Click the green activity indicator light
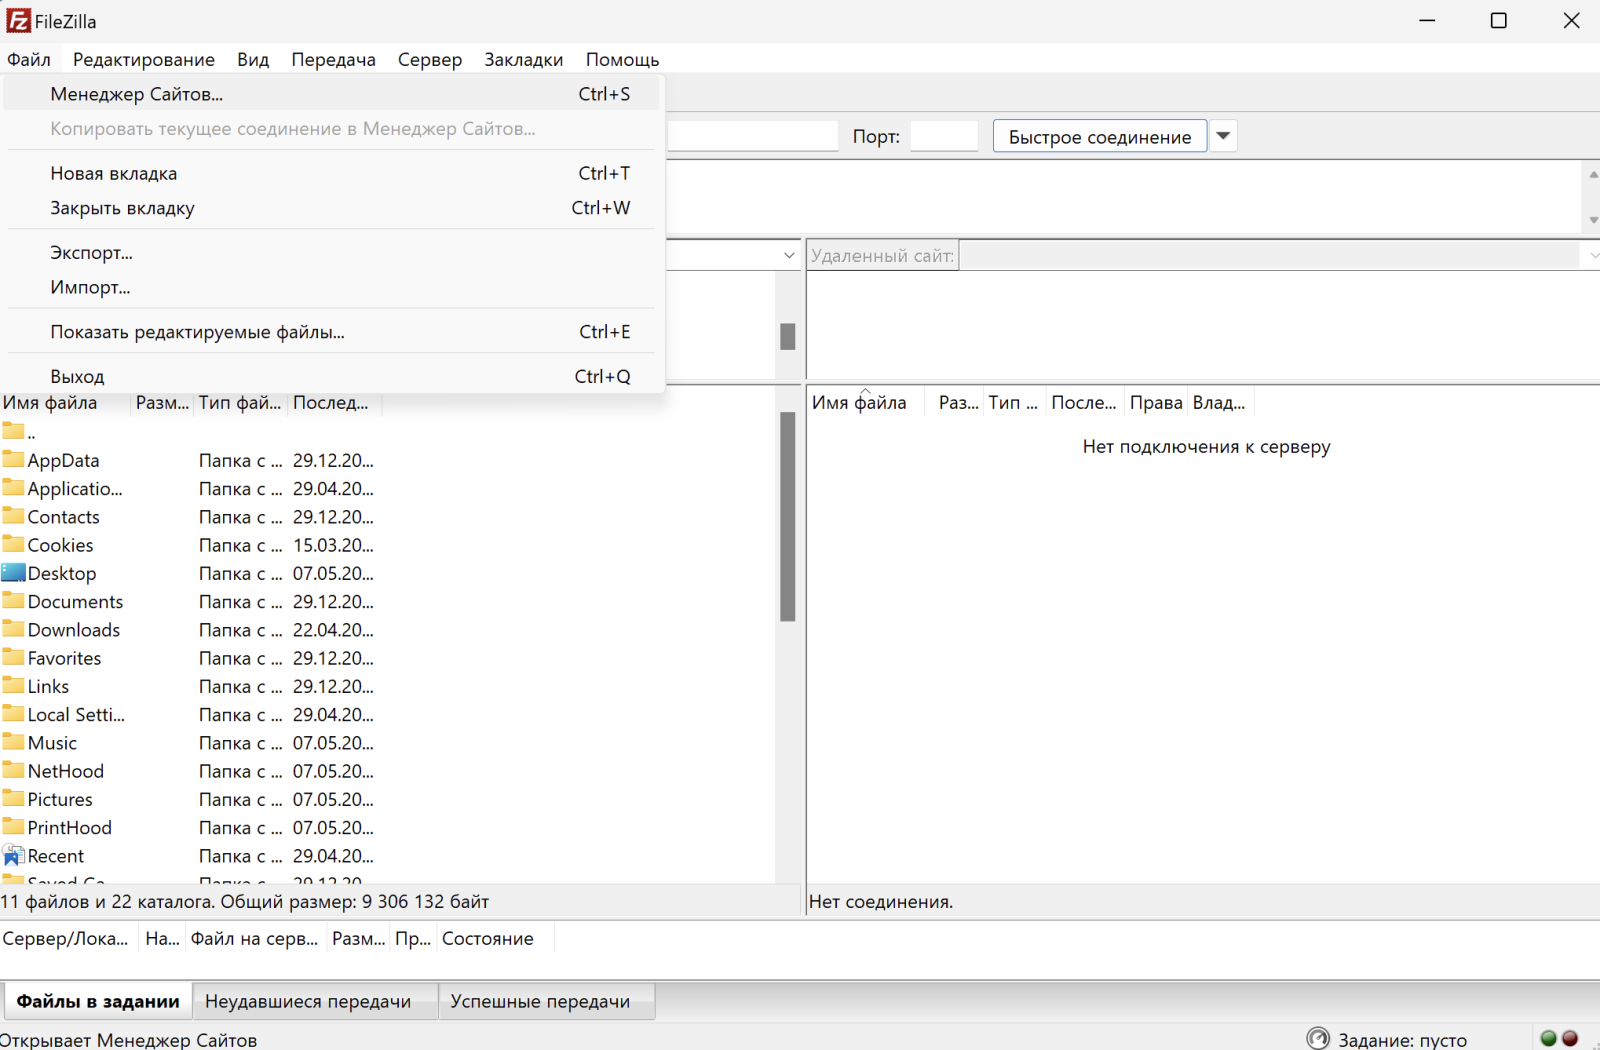 pos(1549,1039)
